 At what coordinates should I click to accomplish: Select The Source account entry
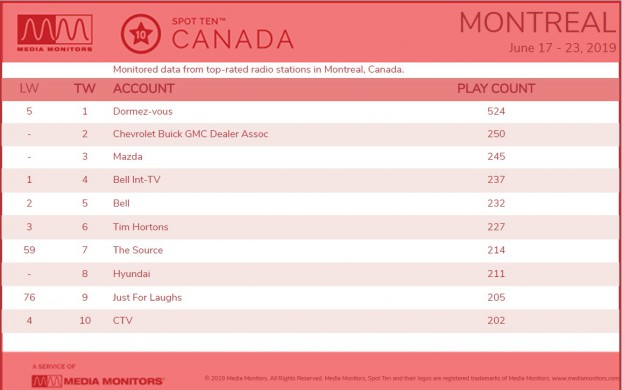pos(138,250)
